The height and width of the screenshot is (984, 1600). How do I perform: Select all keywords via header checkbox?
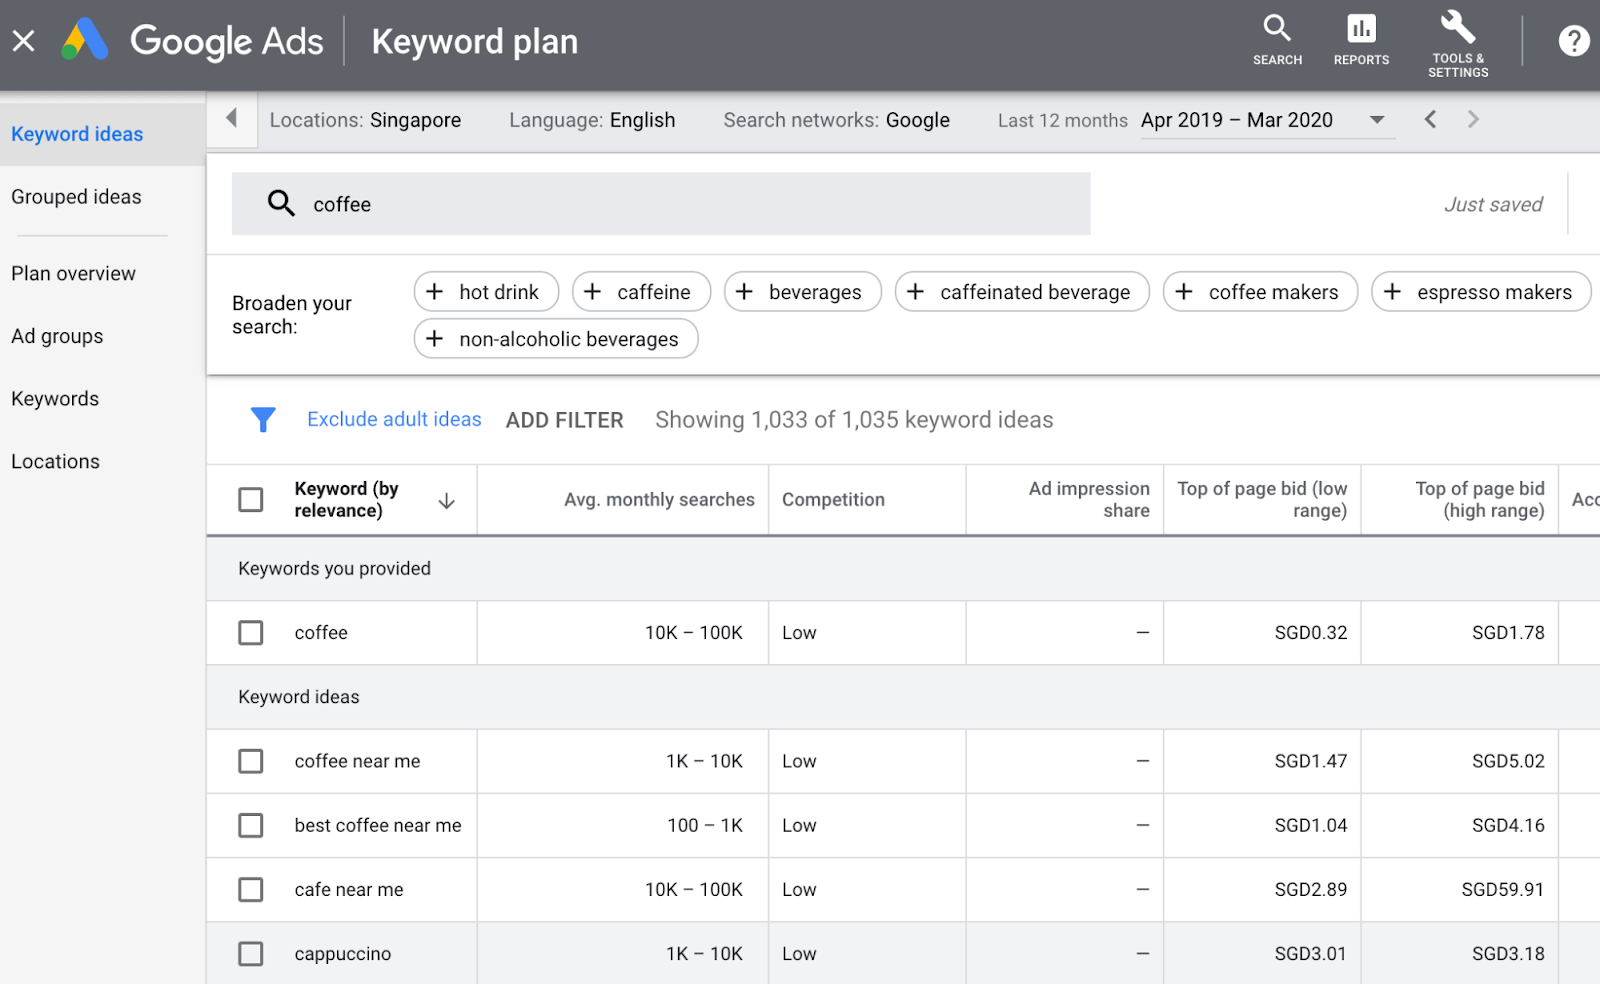pos(250,499)
